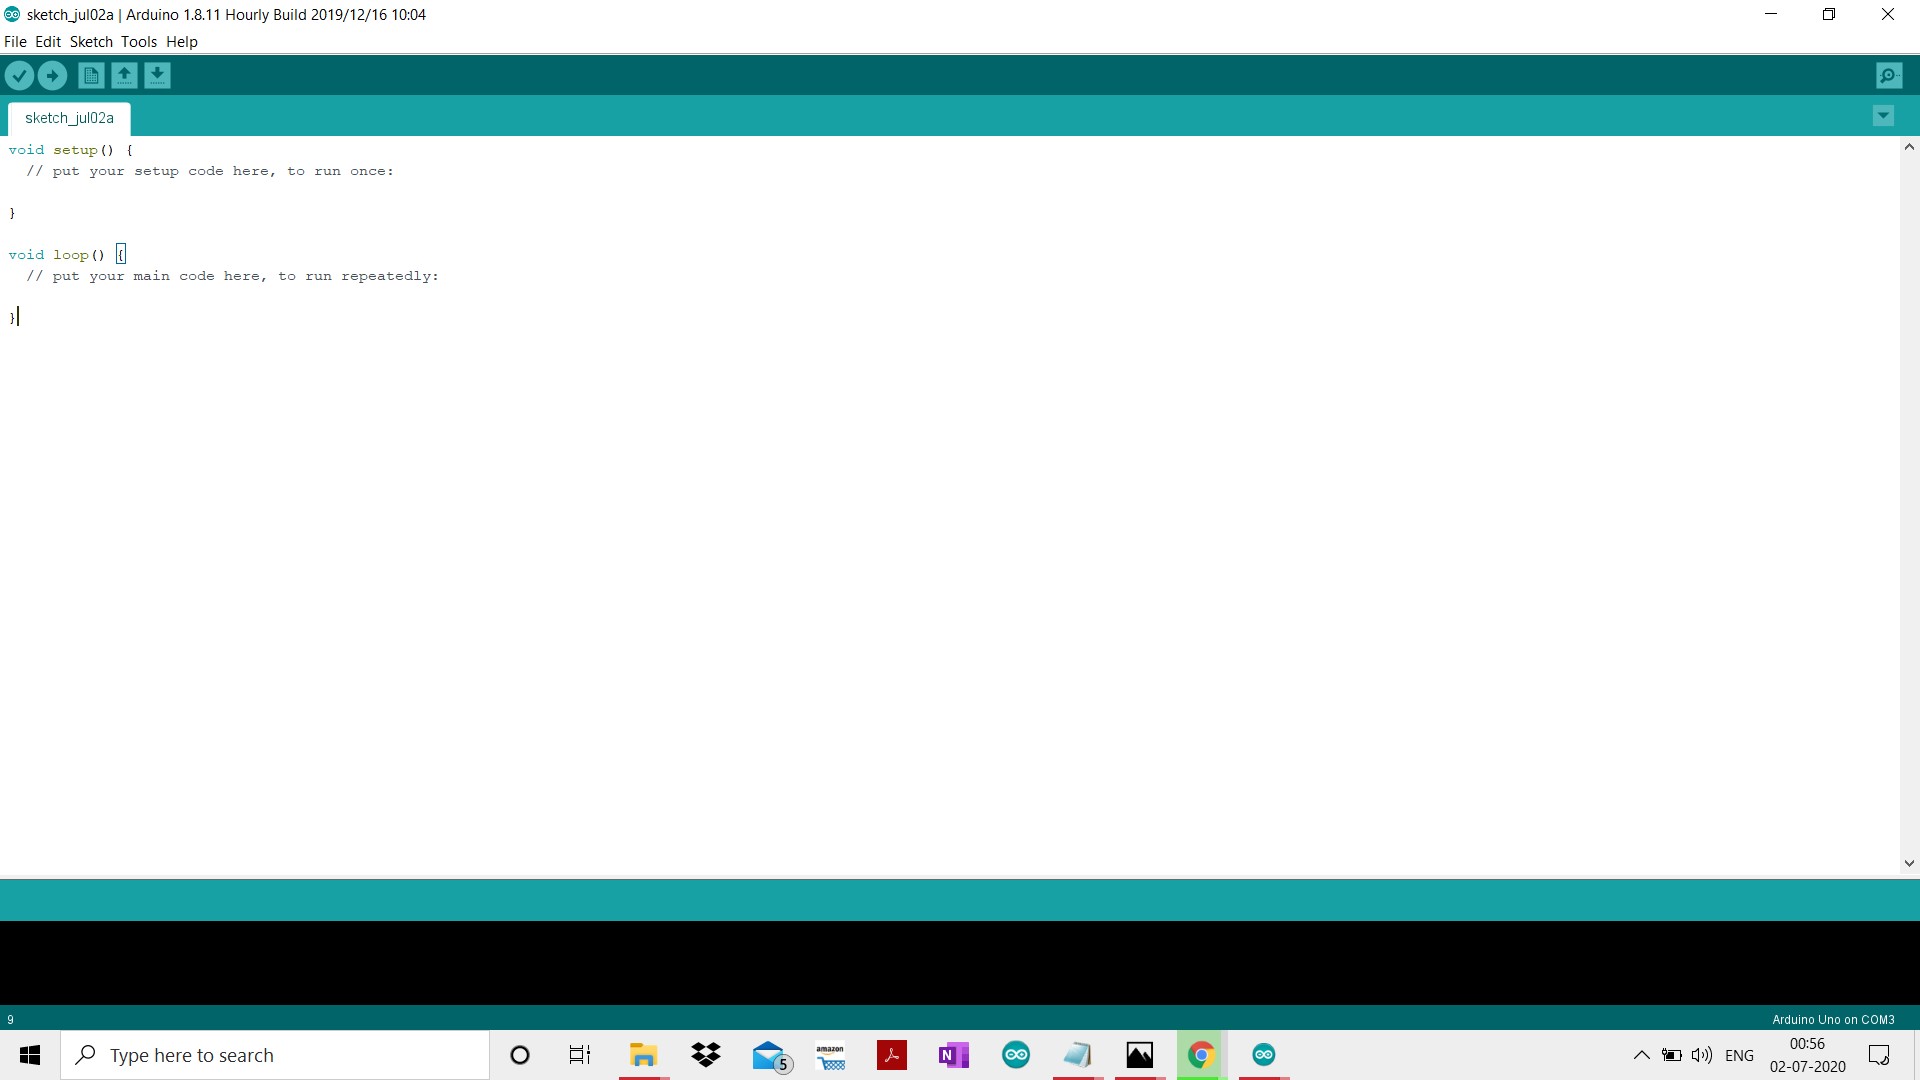Click the Verify checkmark button

point(19,75)
